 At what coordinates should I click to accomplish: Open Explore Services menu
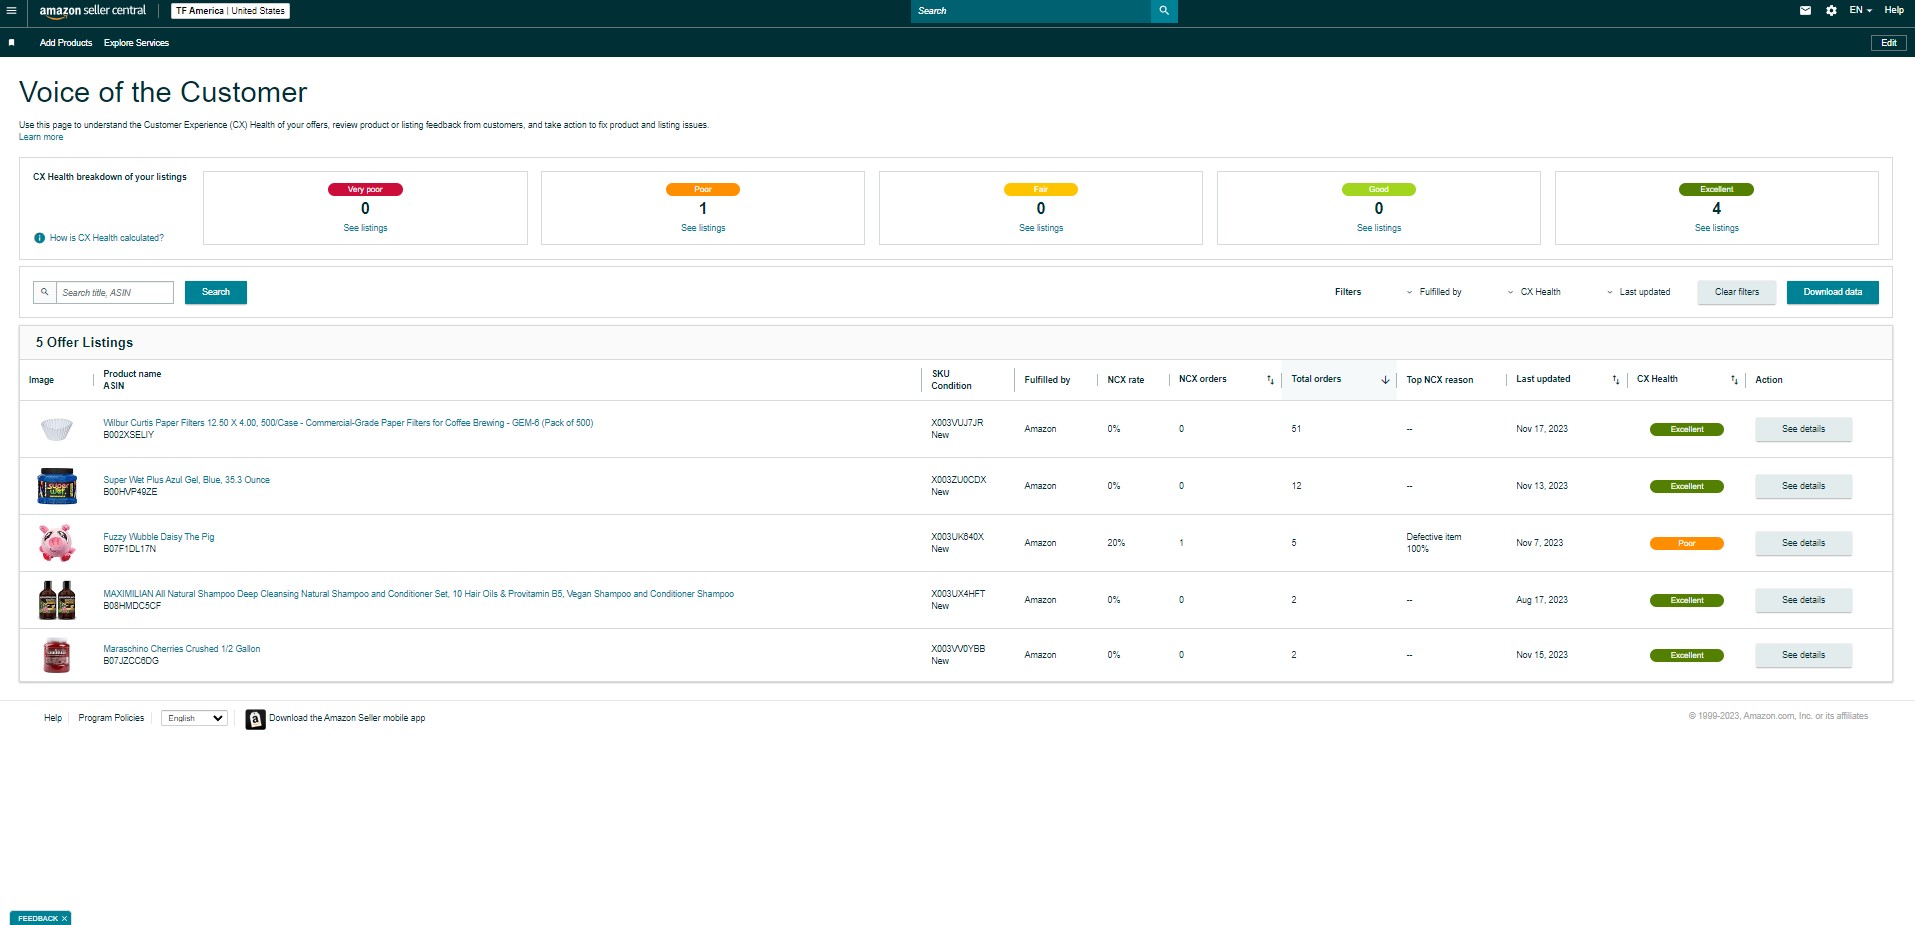(136, 43)
